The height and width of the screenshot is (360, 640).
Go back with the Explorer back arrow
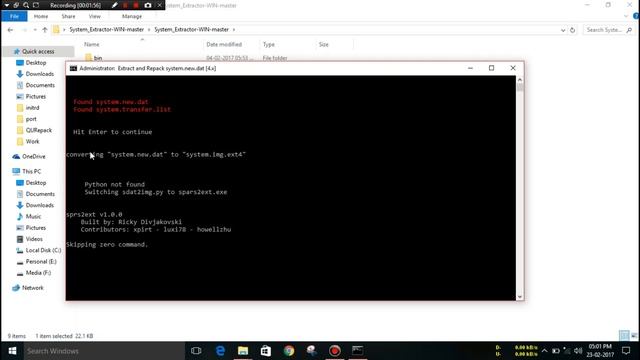click(x=10, y=30)
